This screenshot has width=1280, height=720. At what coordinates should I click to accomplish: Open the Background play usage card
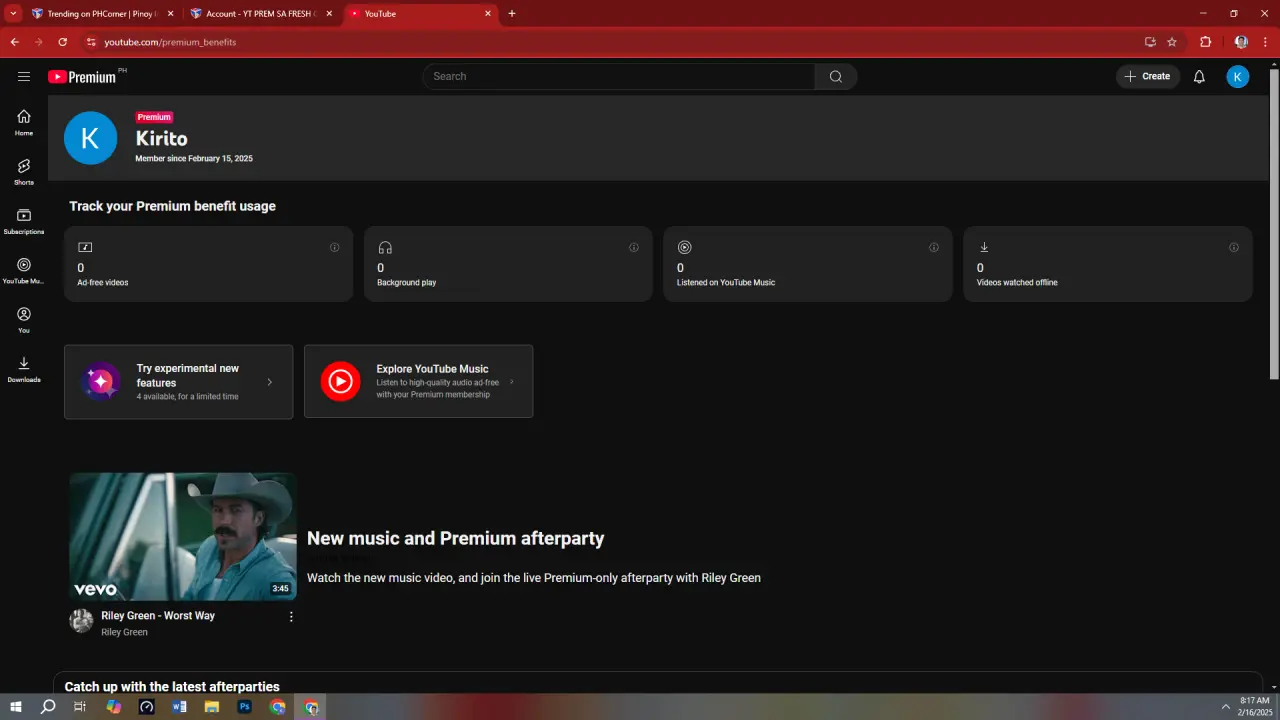[508, 264]
